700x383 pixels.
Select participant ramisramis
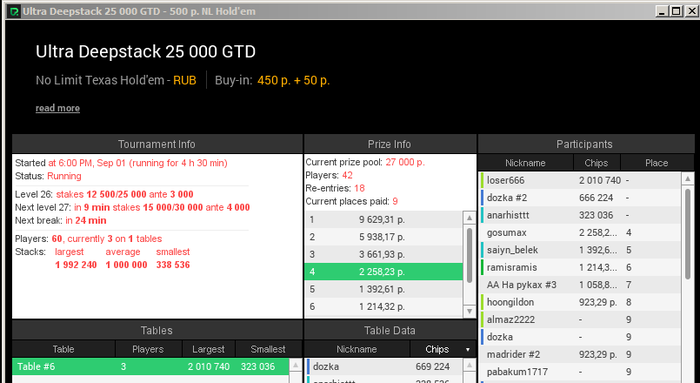(x=580, y=267)
